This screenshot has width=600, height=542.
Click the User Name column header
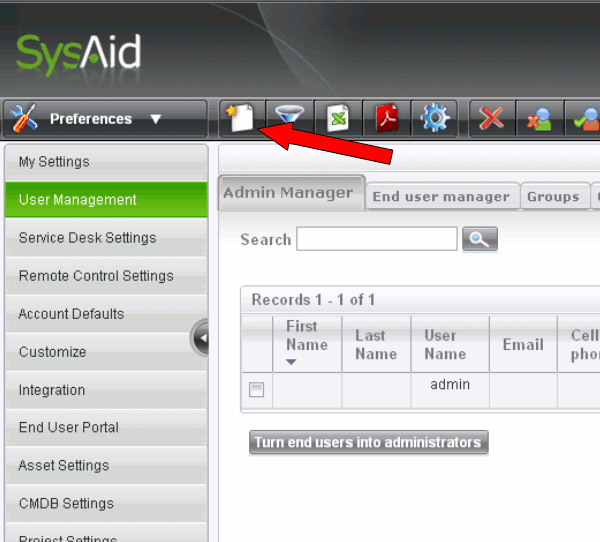tap(445, 345)
